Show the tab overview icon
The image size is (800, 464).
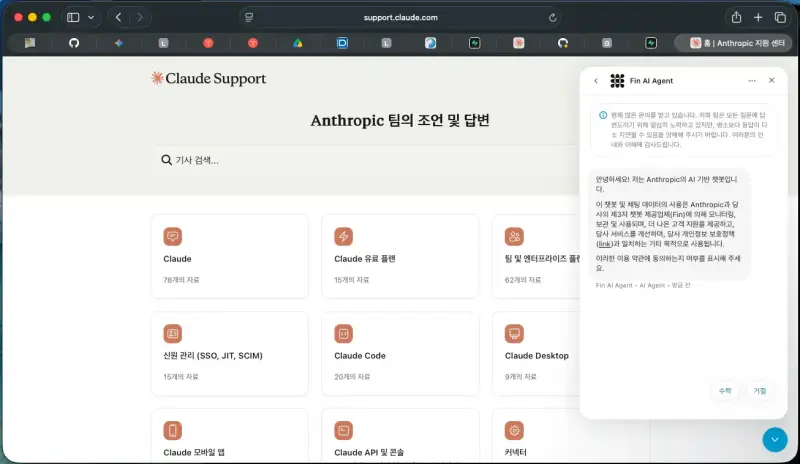(780, 17)
